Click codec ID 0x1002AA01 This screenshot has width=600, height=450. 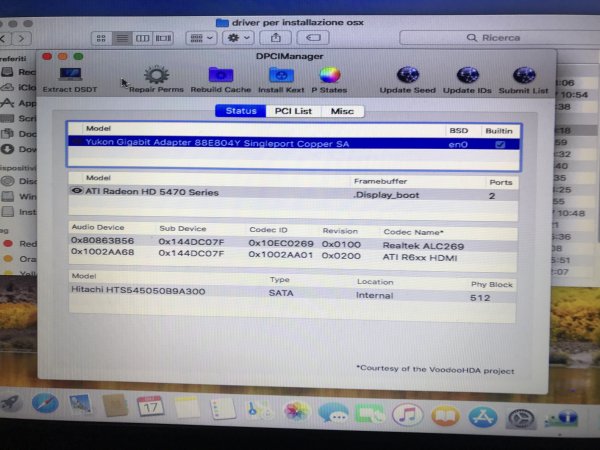pyautogui.click(x=281, y=255)
